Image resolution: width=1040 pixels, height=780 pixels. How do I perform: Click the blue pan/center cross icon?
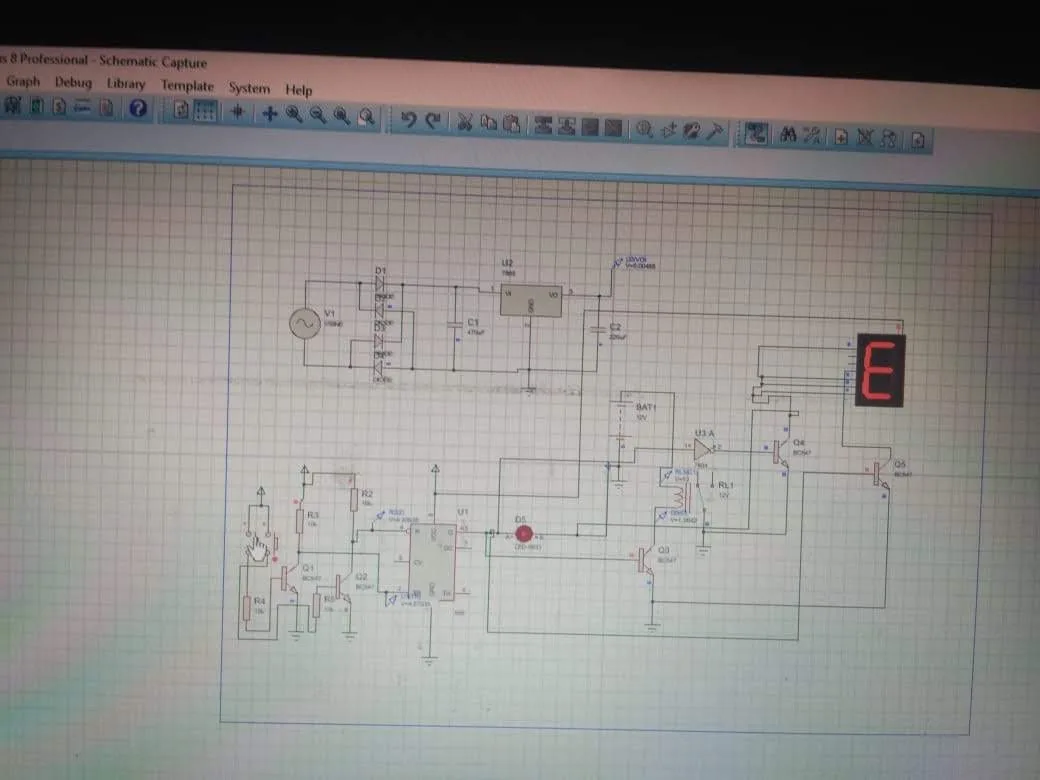tap(269, 113)
